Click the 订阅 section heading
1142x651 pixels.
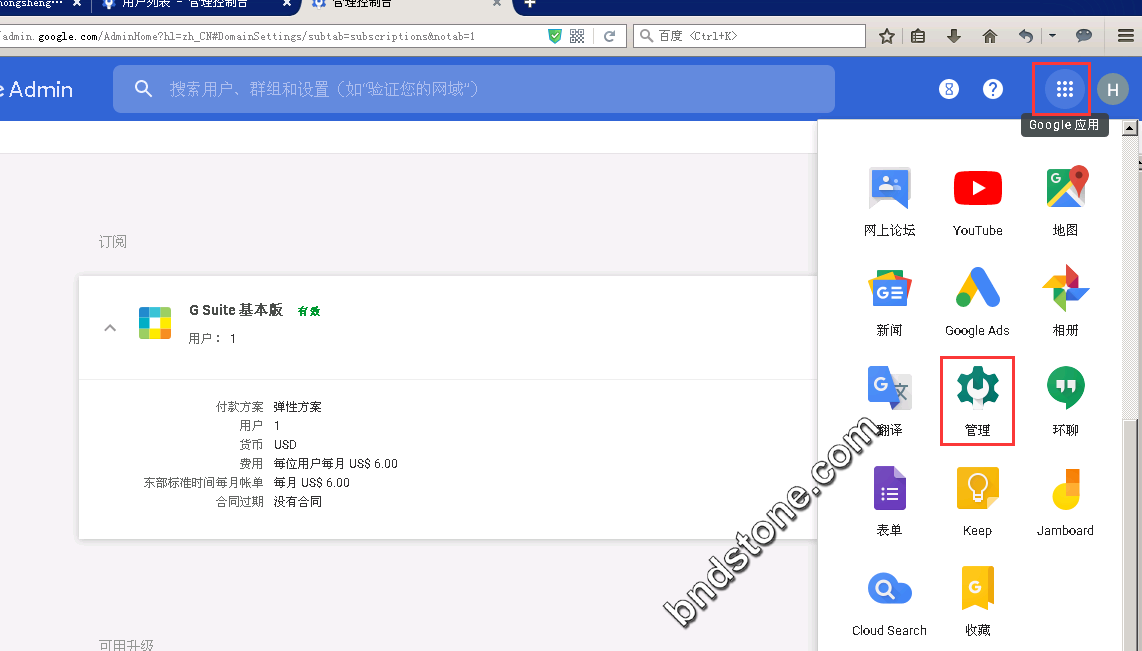pos(113,242)
